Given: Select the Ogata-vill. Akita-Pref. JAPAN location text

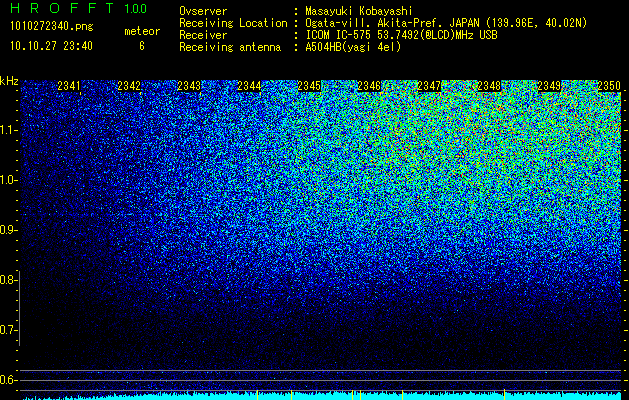Looking at the screenshot, I should [x=446, y=23].
